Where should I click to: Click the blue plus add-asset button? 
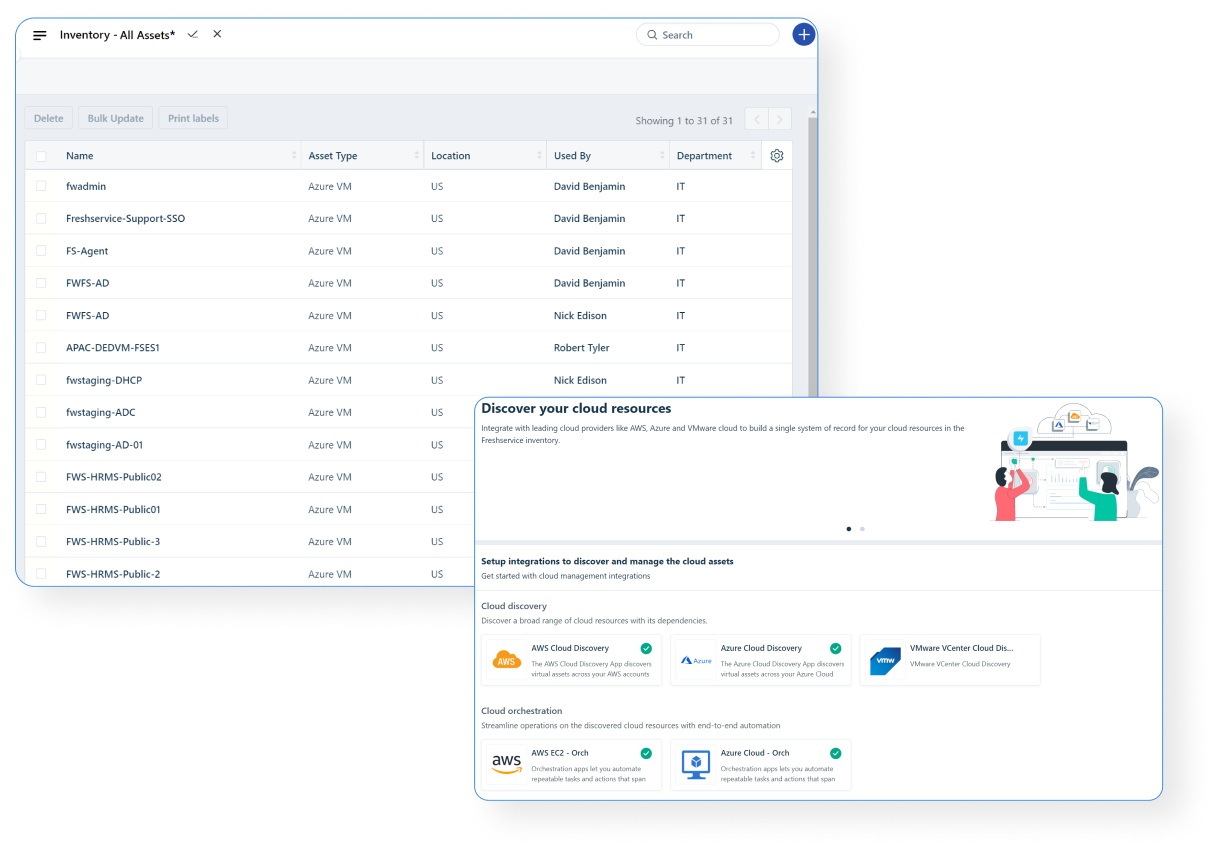803,35
